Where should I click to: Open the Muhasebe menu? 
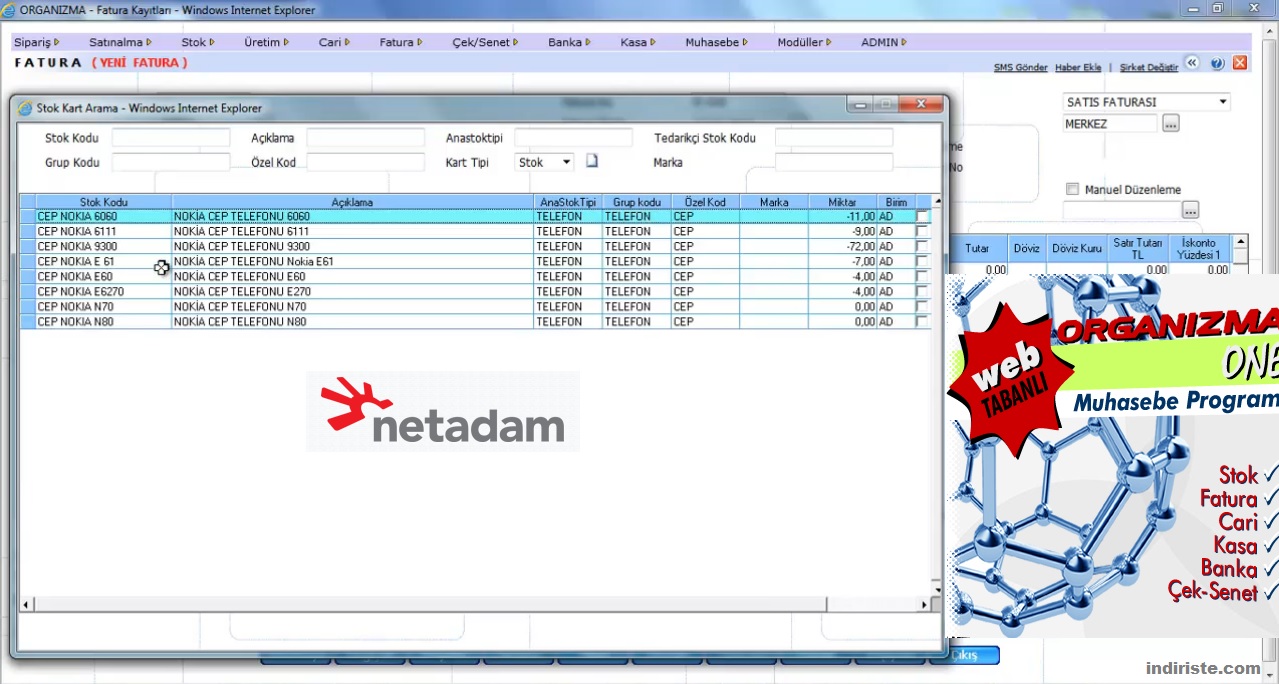click(717, 42)
